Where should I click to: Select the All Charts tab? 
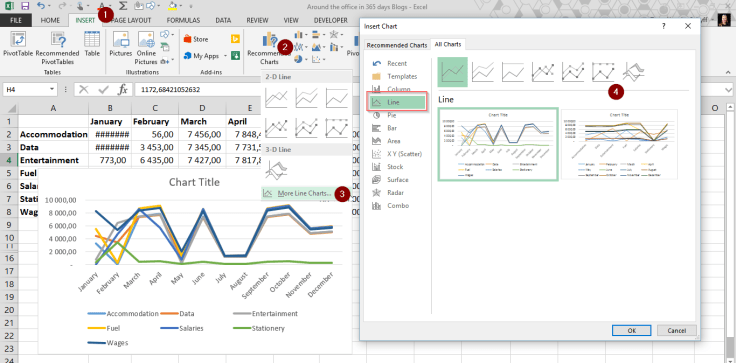pos(447,44)
